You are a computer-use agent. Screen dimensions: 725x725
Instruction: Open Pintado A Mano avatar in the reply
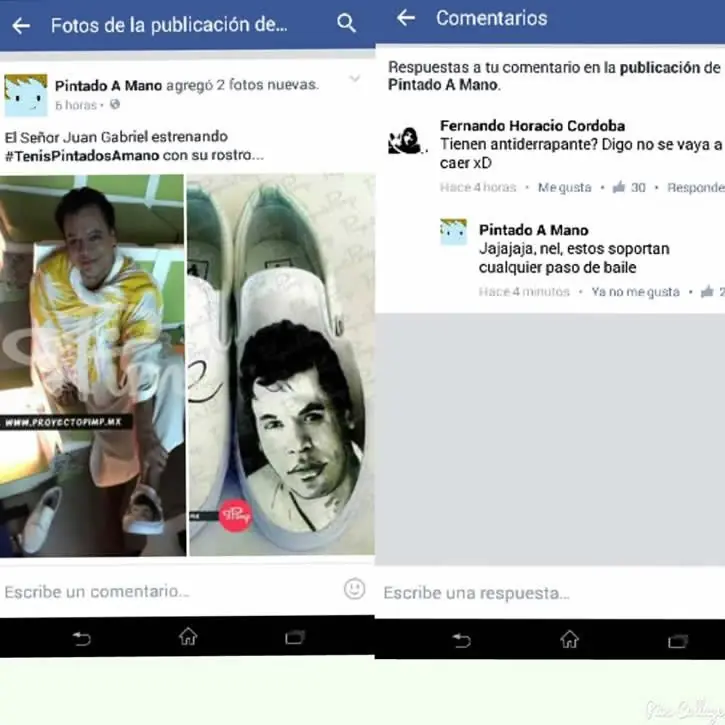[x=453, y=232]
